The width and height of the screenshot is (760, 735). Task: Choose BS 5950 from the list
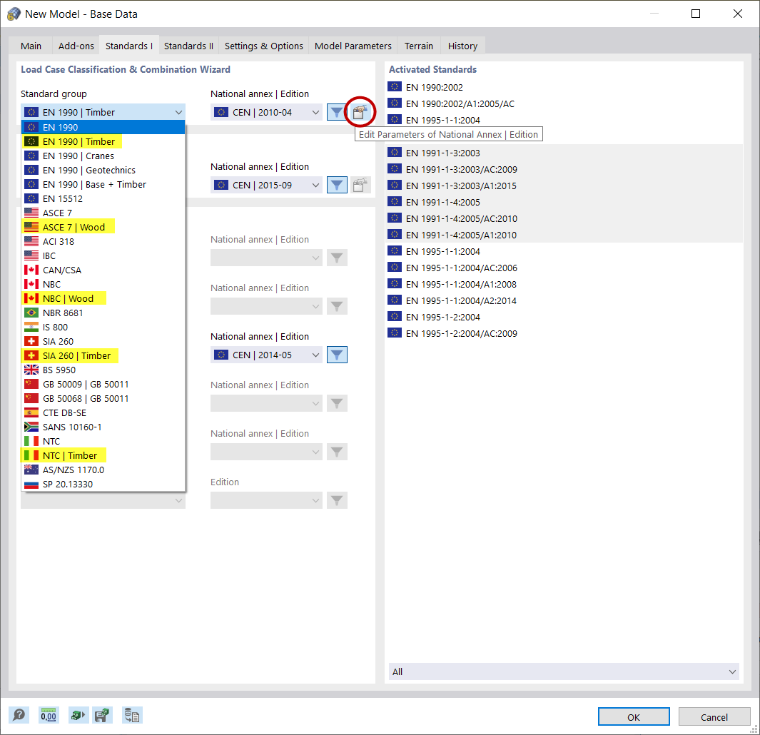[103, 370]
